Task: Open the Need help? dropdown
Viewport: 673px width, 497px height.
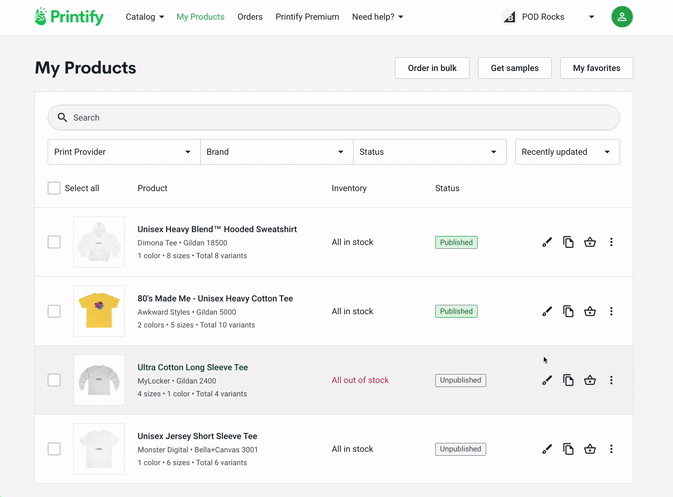Action: pyautogui.click(x=378, y=17)
